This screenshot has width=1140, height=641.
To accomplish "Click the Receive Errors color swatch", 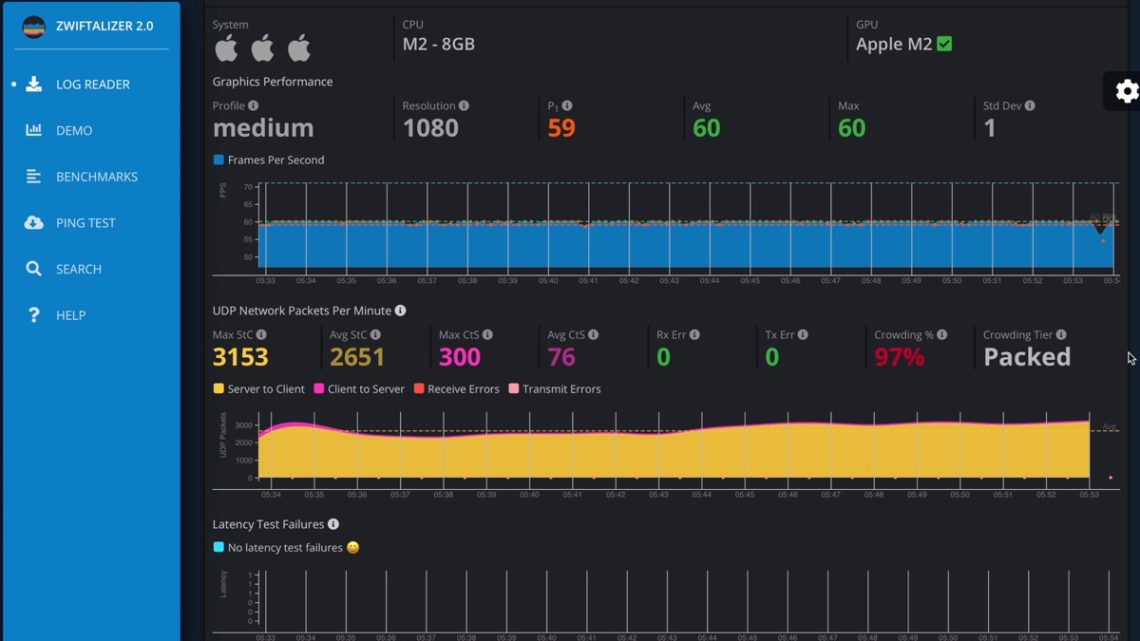I will coord(420,389).
